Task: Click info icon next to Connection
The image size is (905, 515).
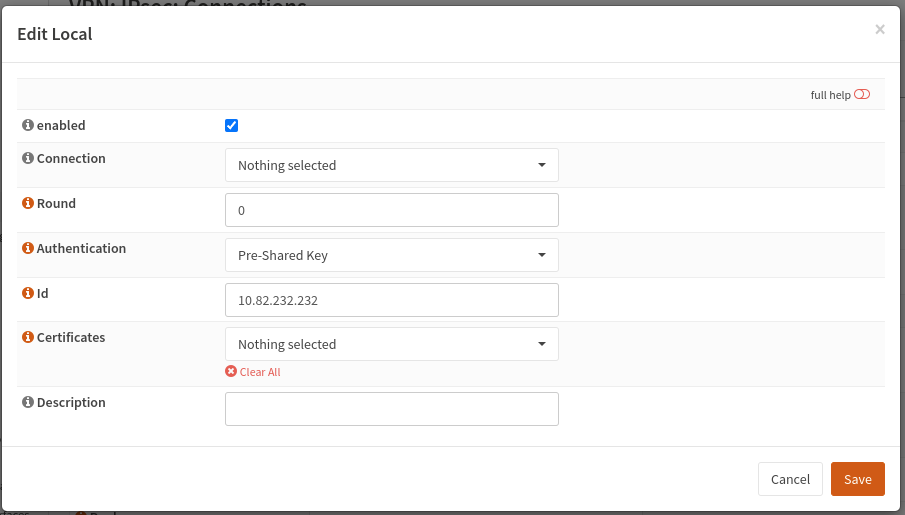Action: pyautogui.click(x=28, y=159)
